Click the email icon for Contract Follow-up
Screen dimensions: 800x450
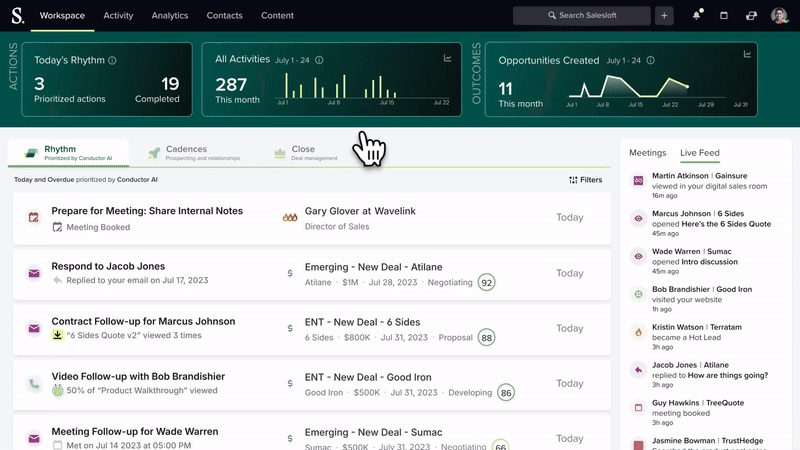pos(34,329)
